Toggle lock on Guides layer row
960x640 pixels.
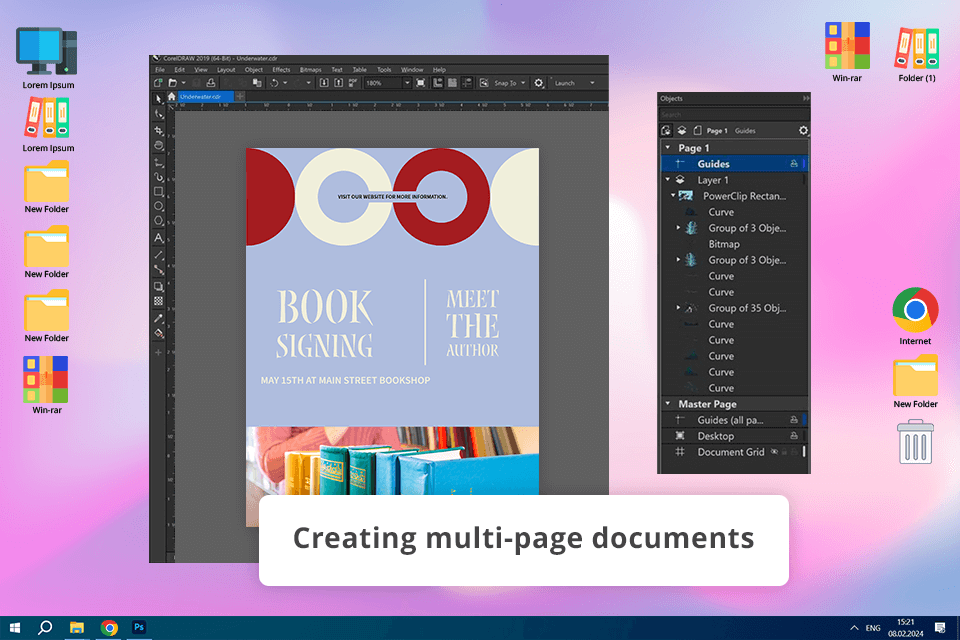pyautogui.click(x=793, y=164)
